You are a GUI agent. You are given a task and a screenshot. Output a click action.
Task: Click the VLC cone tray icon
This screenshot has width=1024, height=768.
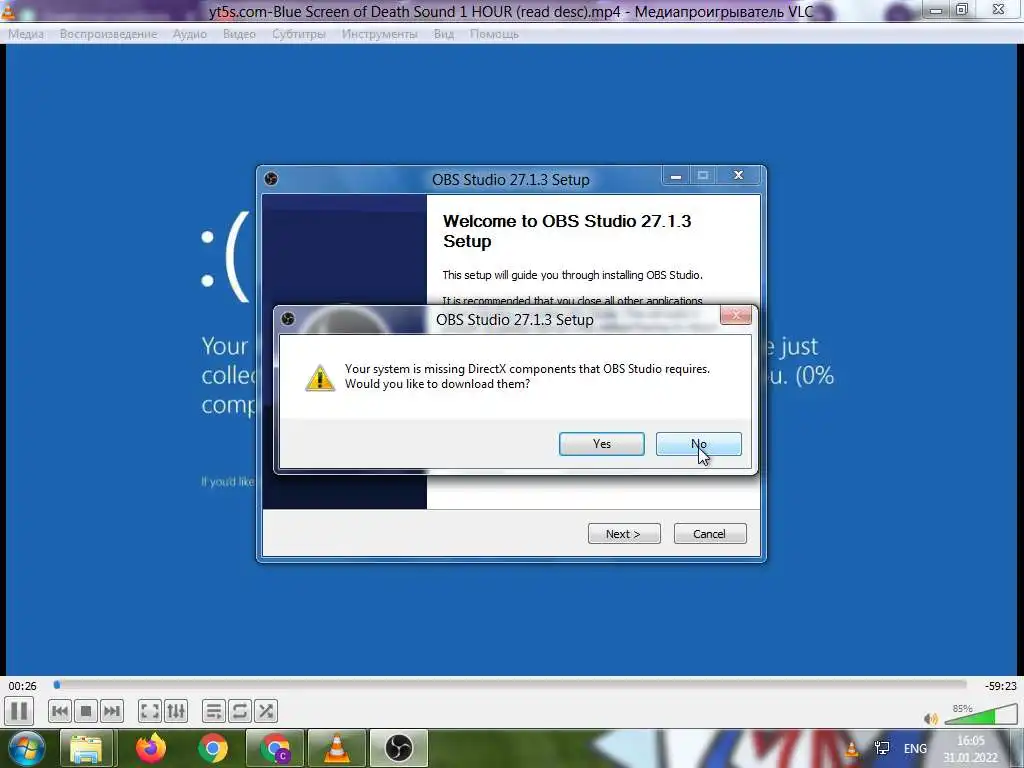(852, 748)
